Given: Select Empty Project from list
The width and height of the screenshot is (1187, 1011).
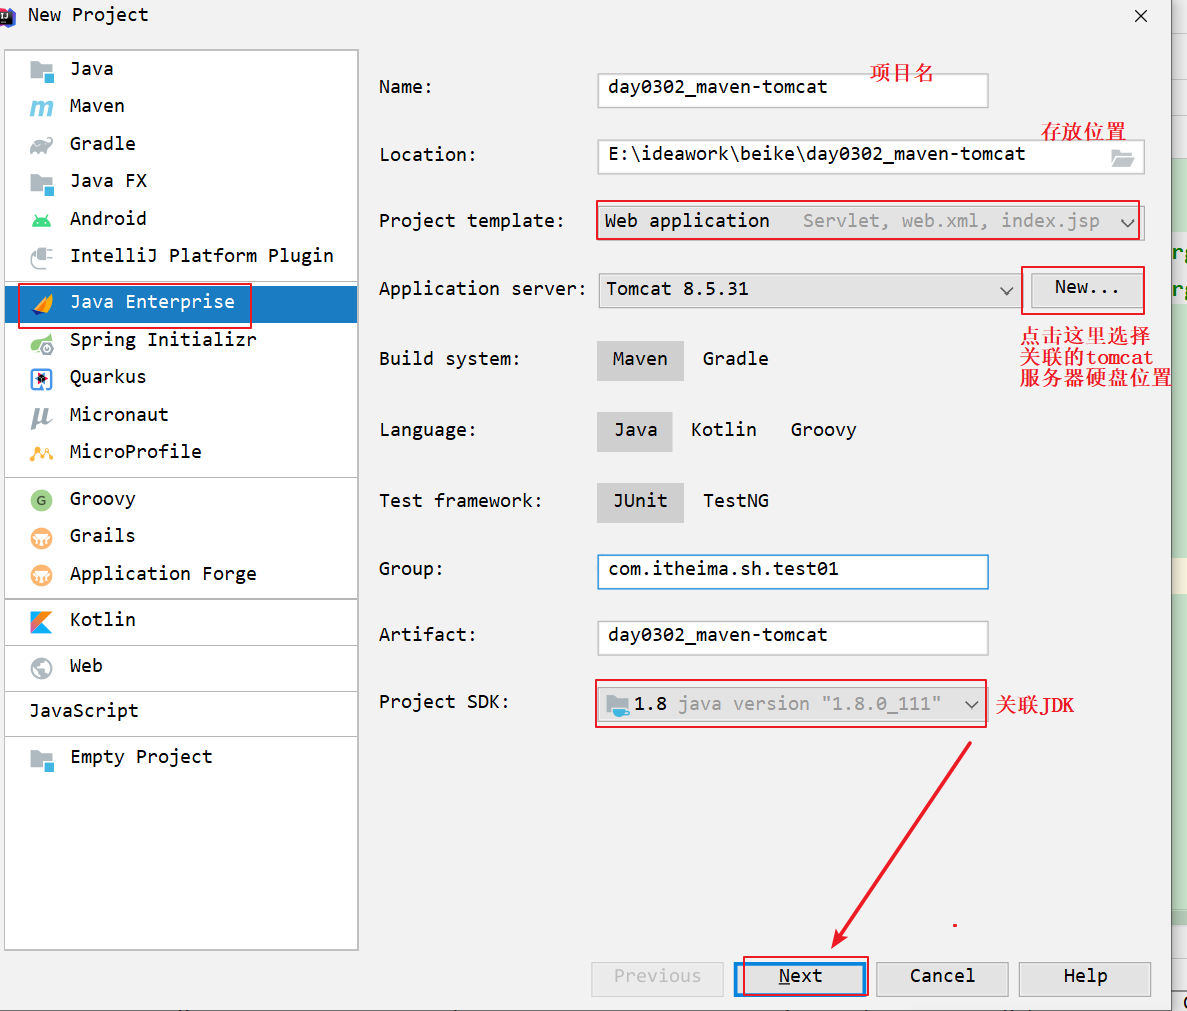Looking at the screenshot, I should point(140,758).
